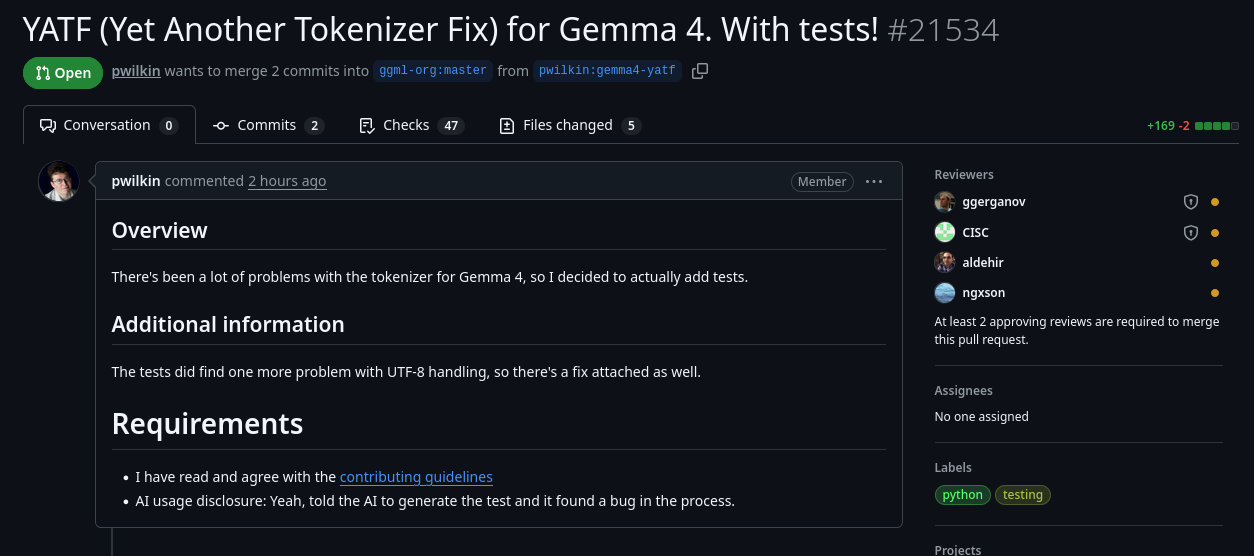
Task: Click the pwilkin:gemma4-yatf head branch
Action: click(607, 71)
